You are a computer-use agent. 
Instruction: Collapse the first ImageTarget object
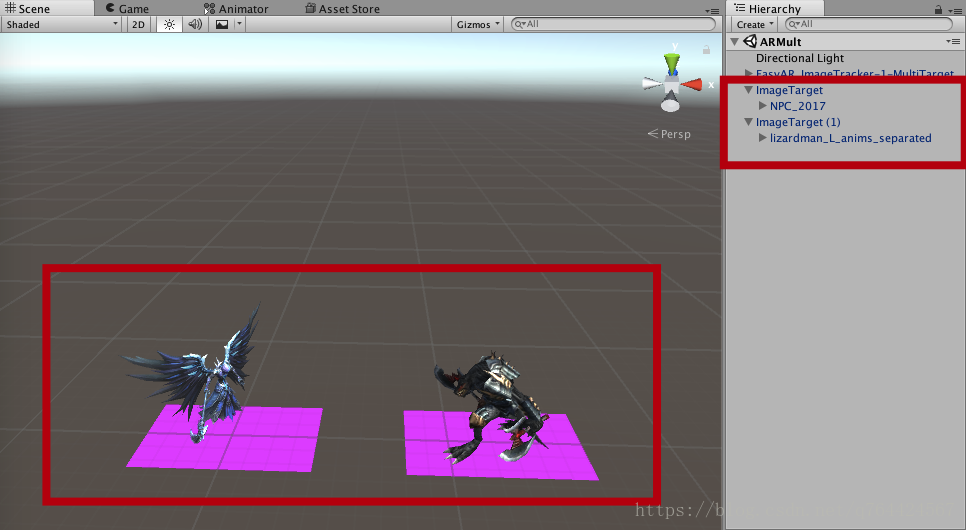click(x=749, y=90)
